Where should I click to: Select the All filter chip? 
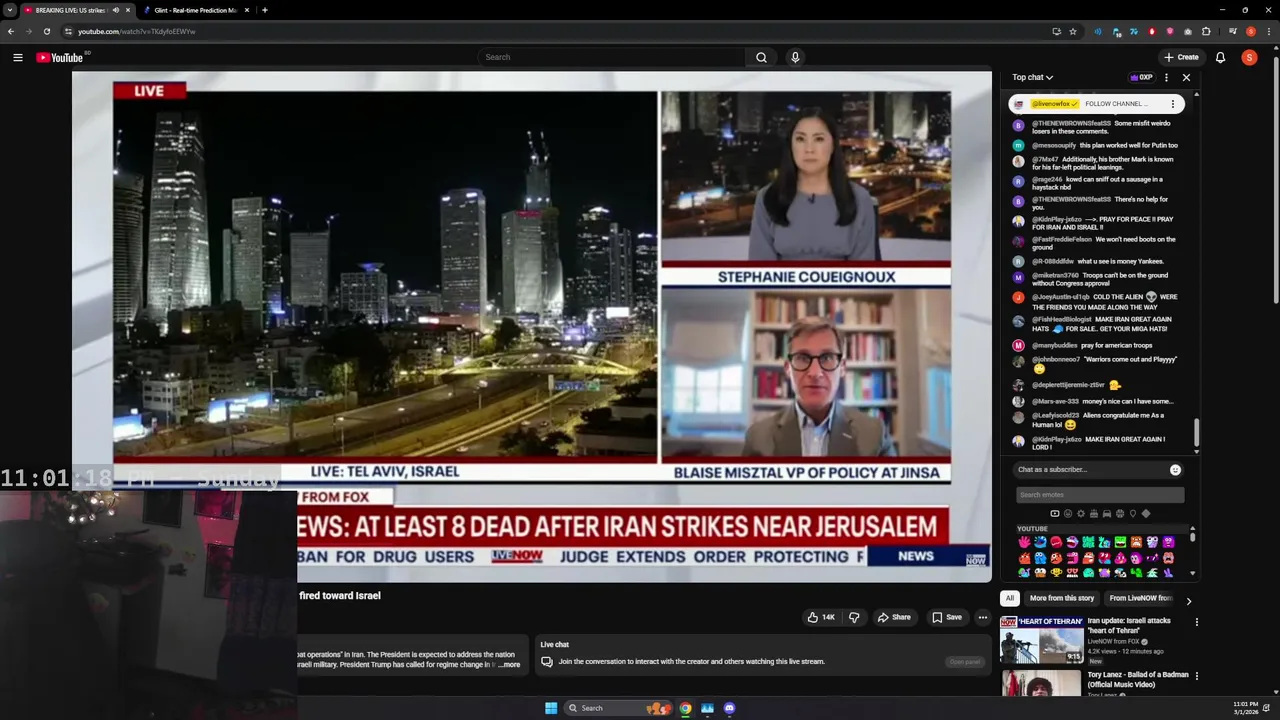click(x=1010, y=598)
